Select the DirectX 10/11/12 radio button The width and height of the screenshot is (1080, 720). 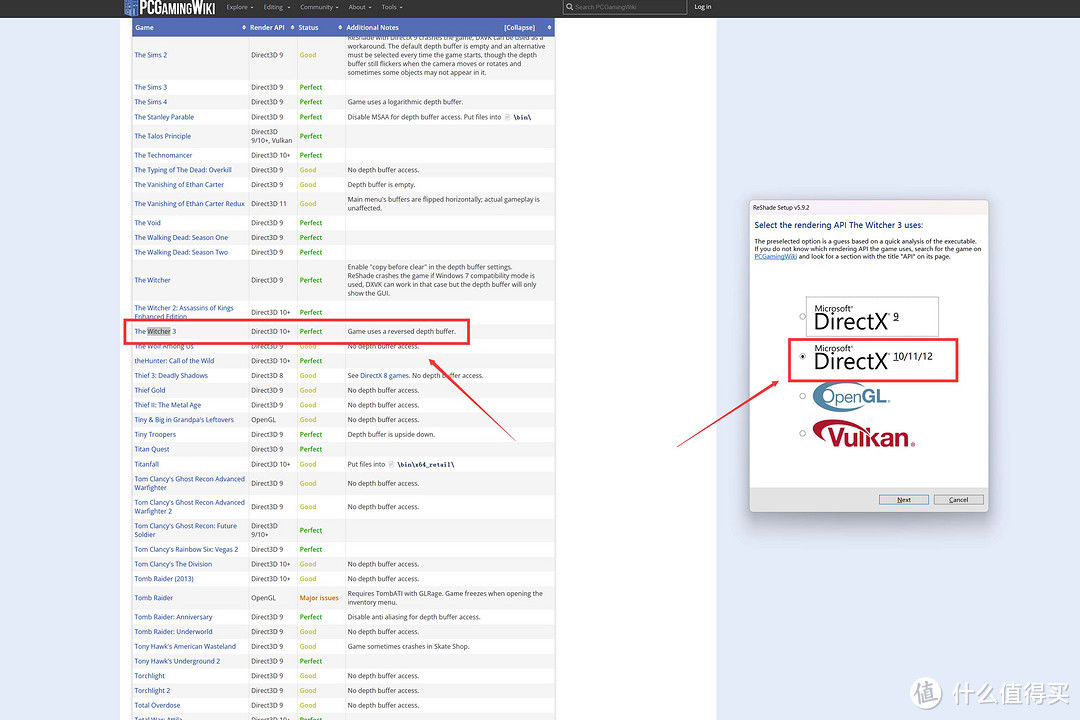[x=802, y=357]
